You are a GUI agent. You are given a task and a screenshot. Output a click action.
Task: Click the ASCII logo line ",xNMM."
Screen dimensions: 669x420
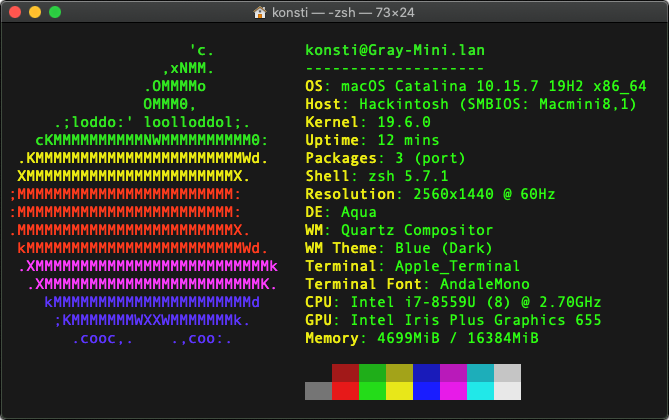[188, 68]
